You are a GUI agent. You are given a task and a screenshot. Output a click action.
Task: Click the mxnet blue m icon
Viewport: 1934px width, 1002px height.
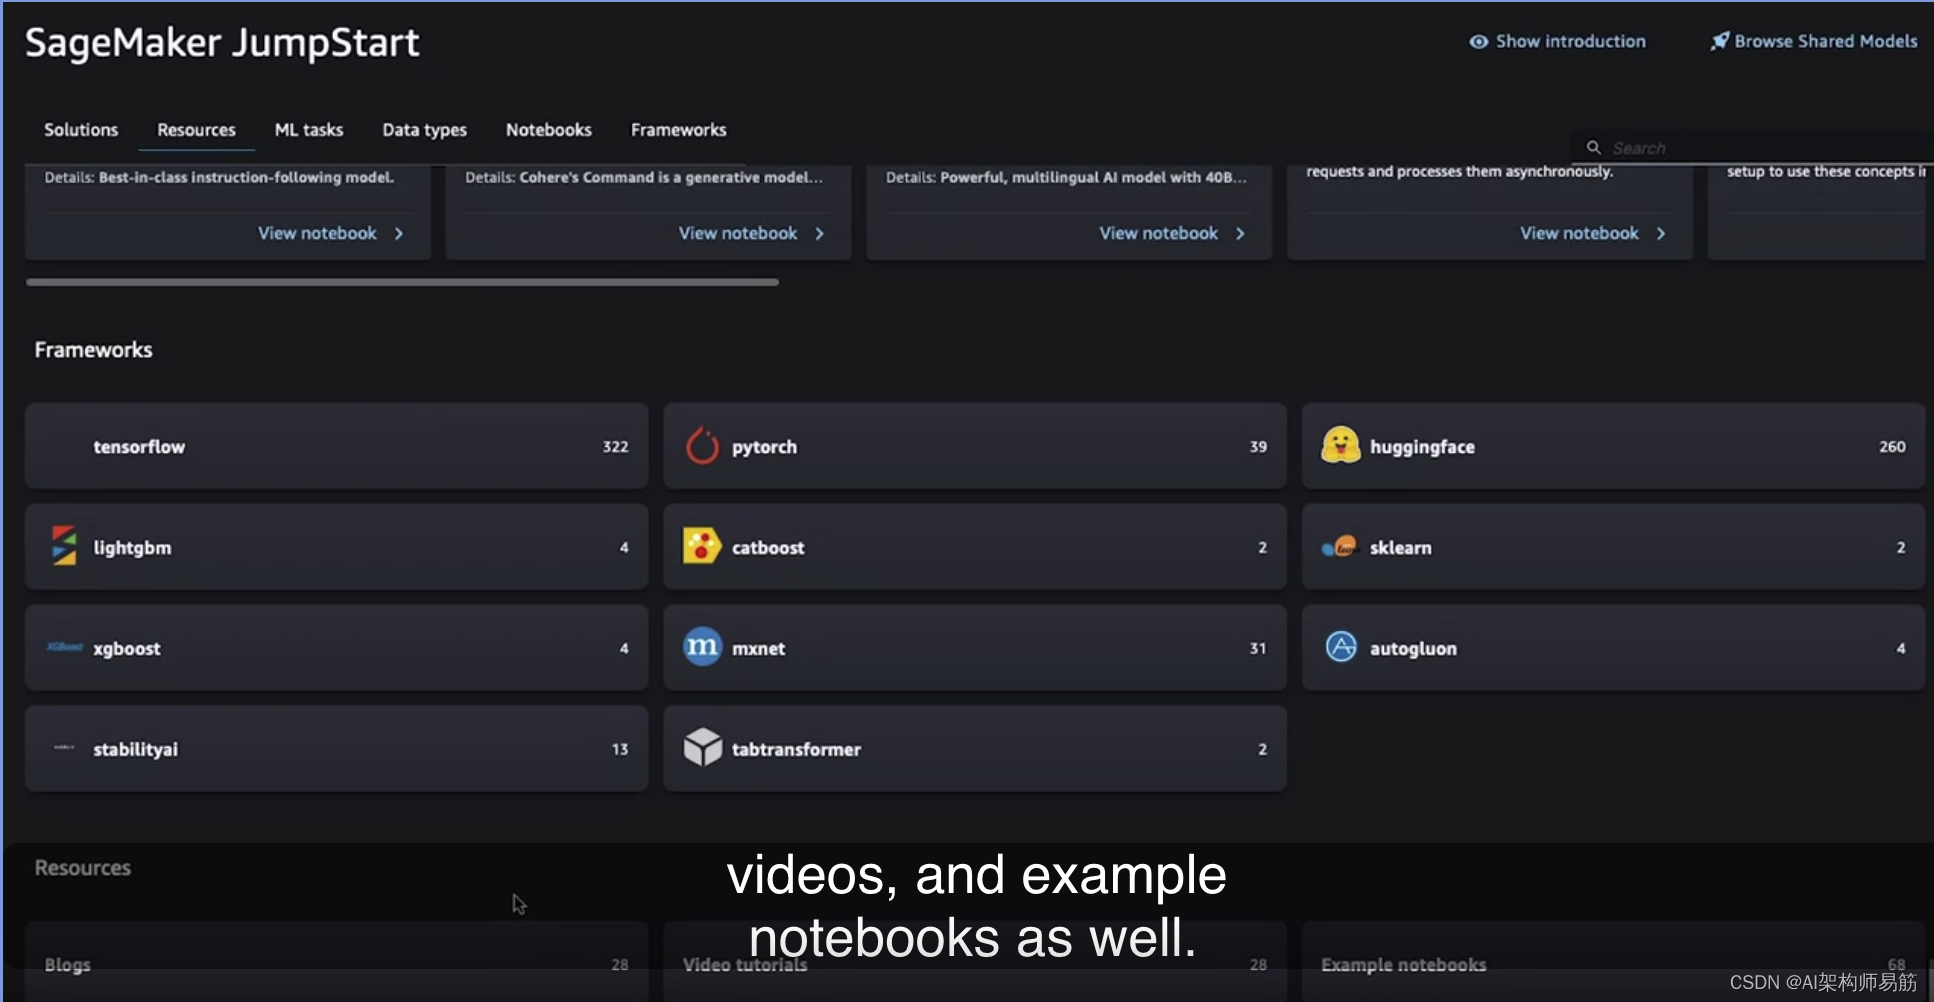[x=702, y=647]
